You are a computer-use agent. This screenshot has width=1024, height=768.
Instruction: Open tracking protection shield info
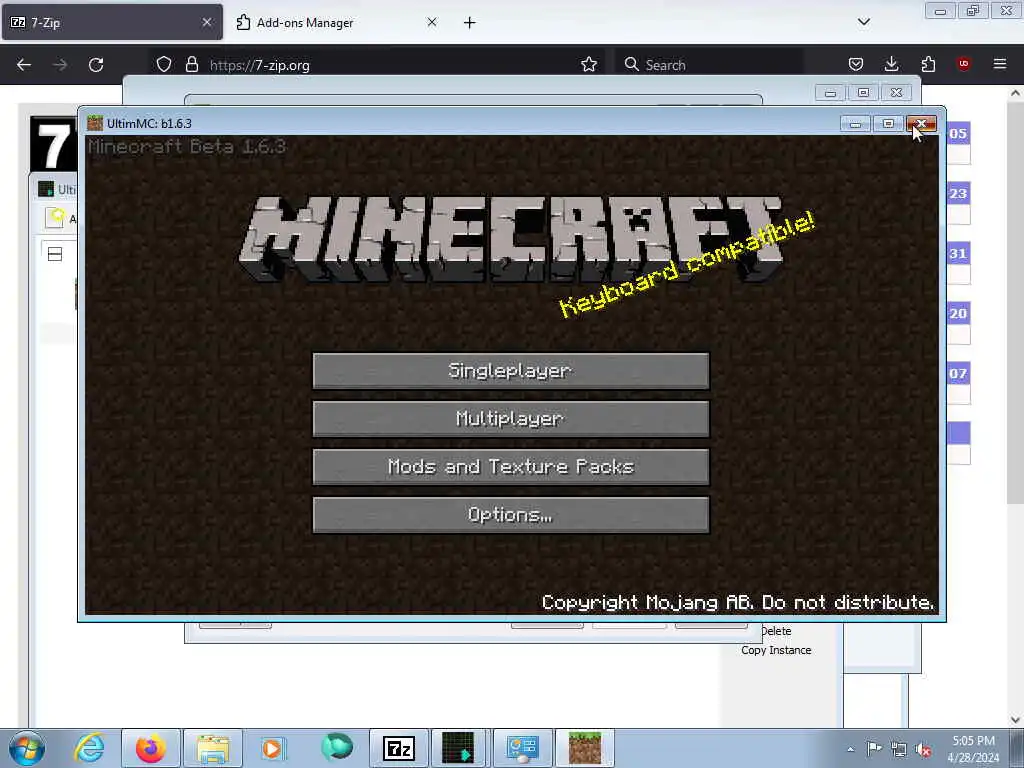pos(164,65)
